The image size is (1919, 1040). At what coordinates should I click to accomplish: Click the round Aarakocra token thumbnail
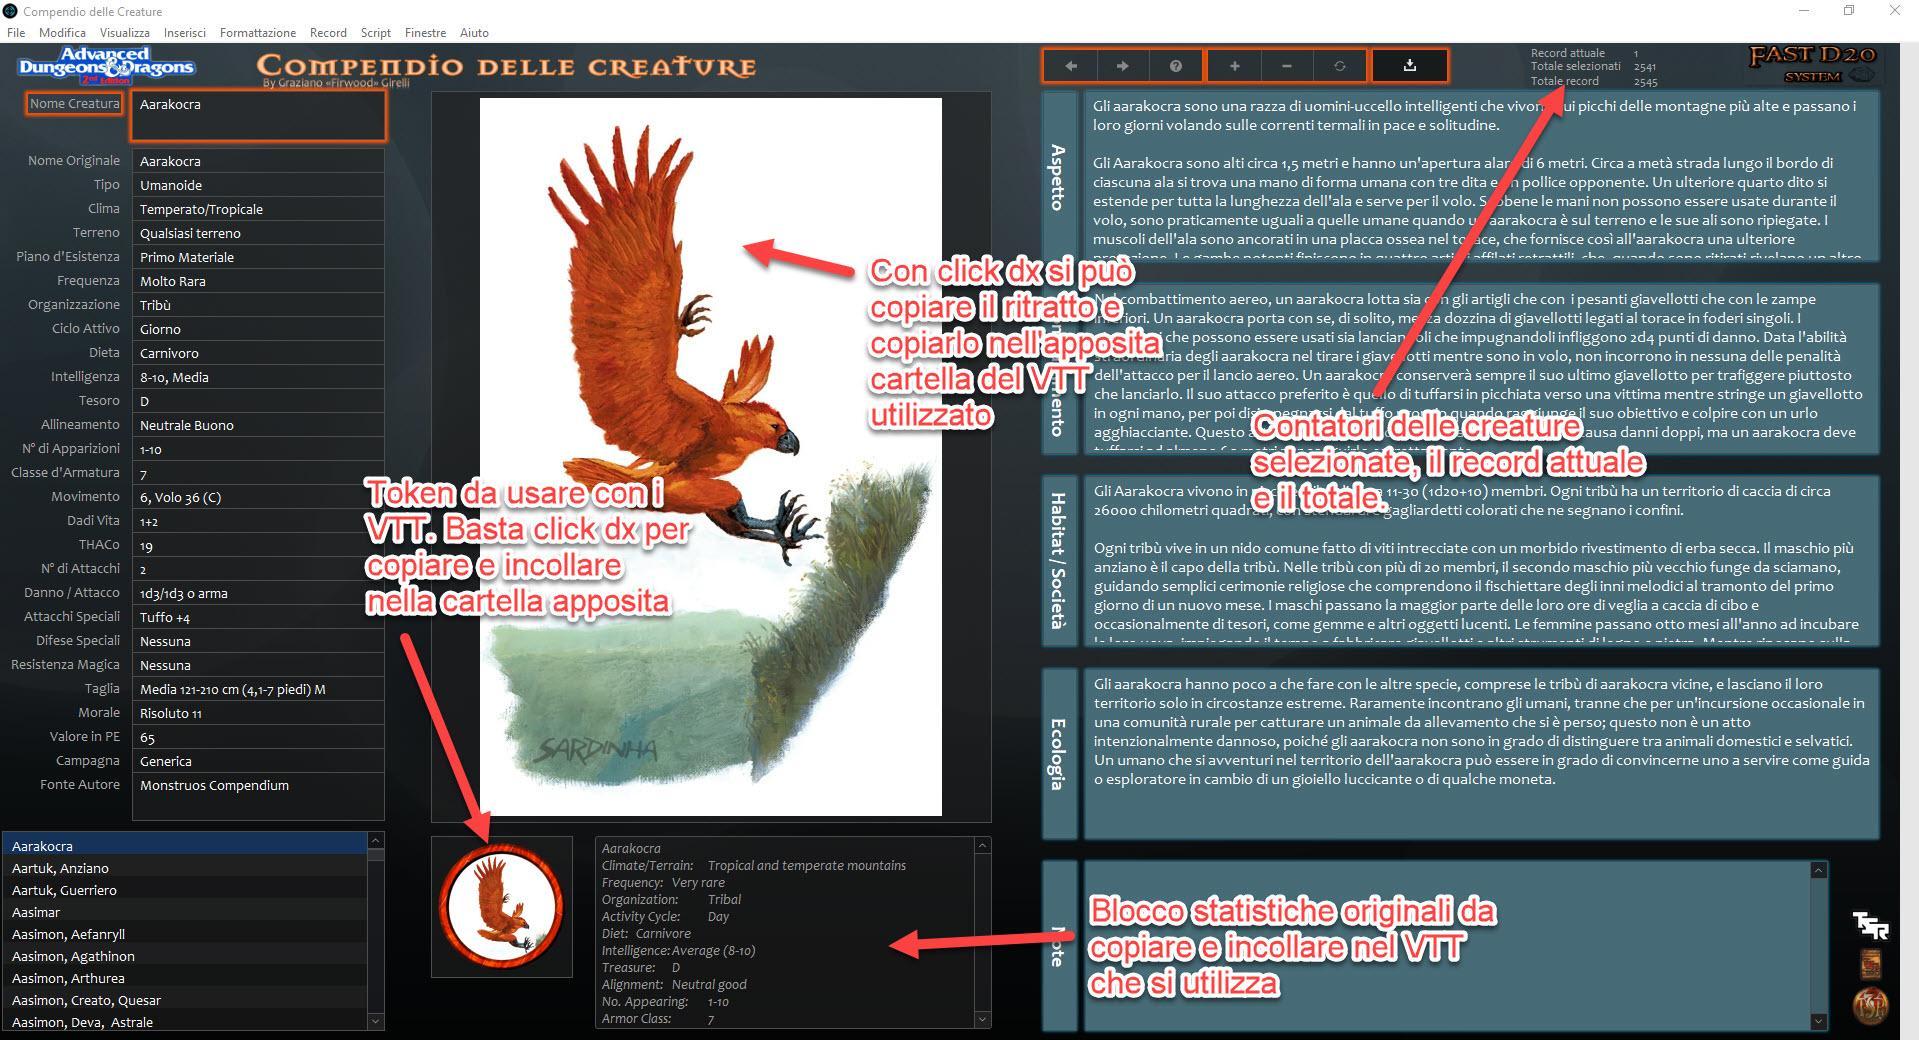coord(501,906)
